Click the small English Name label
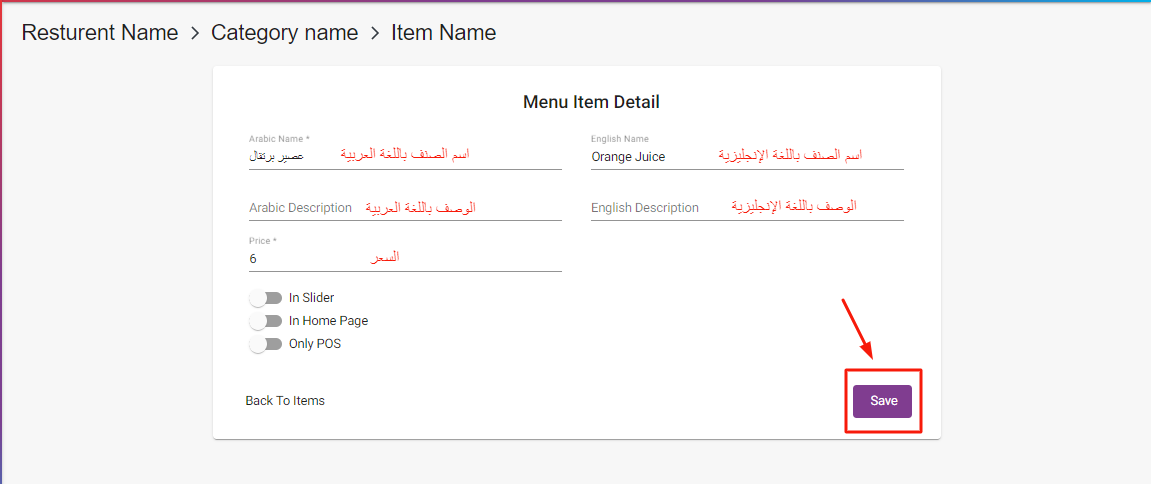Image resolution: width=1151 pixels, height=484 pixels. tap(619, 139)
